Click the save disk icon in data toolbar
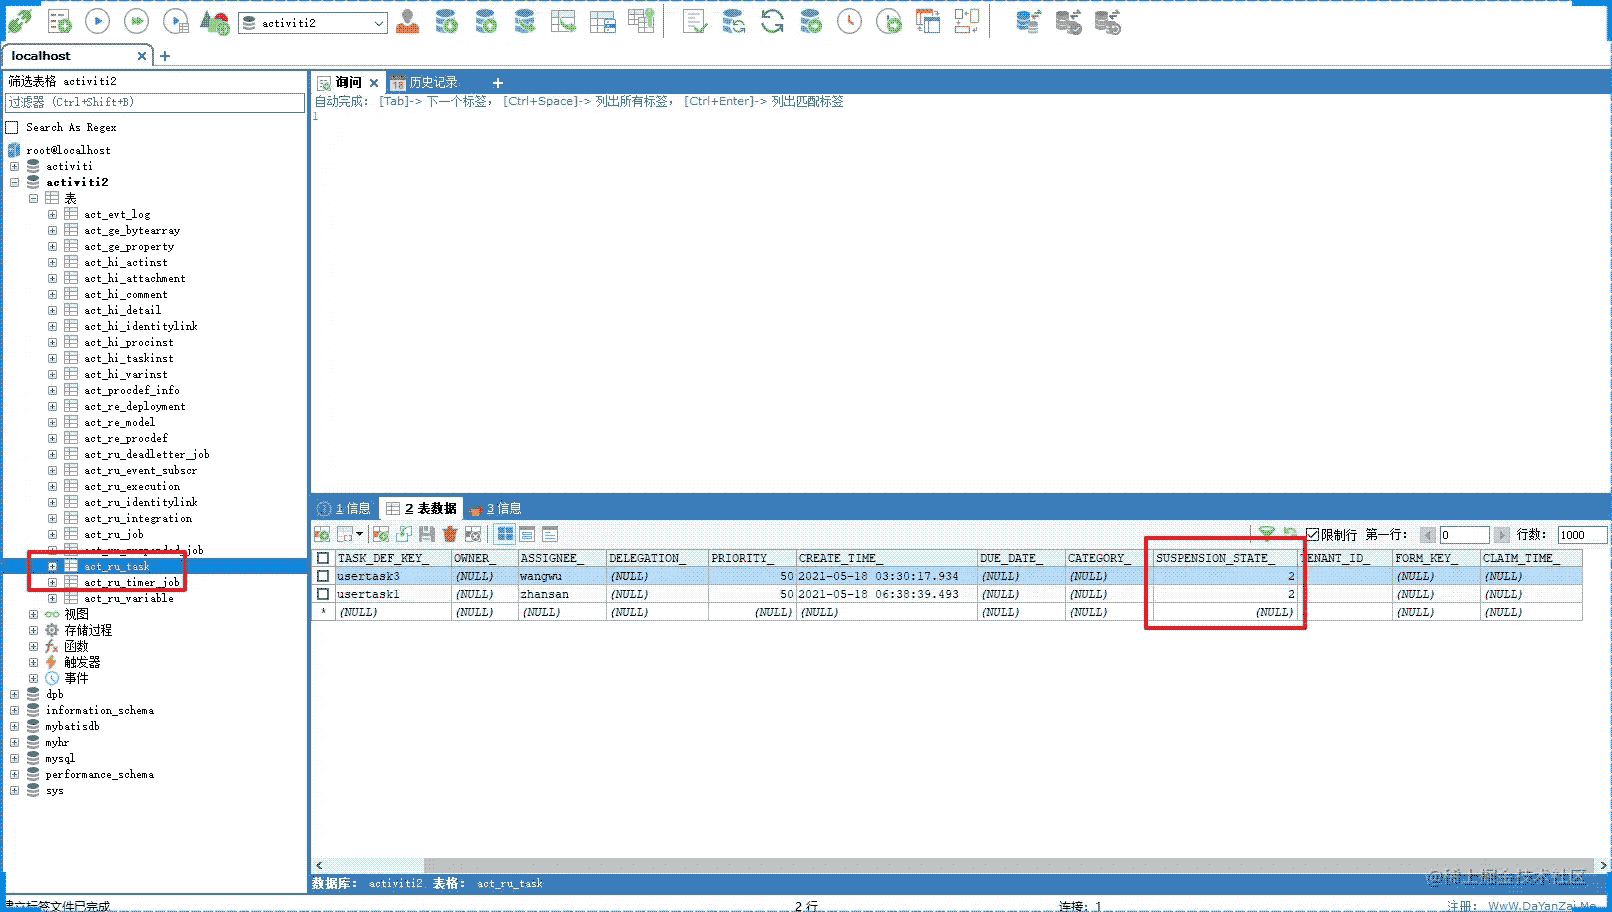Image resolution: width=1612 pixels, height=912 pixels. pos(427,535)
